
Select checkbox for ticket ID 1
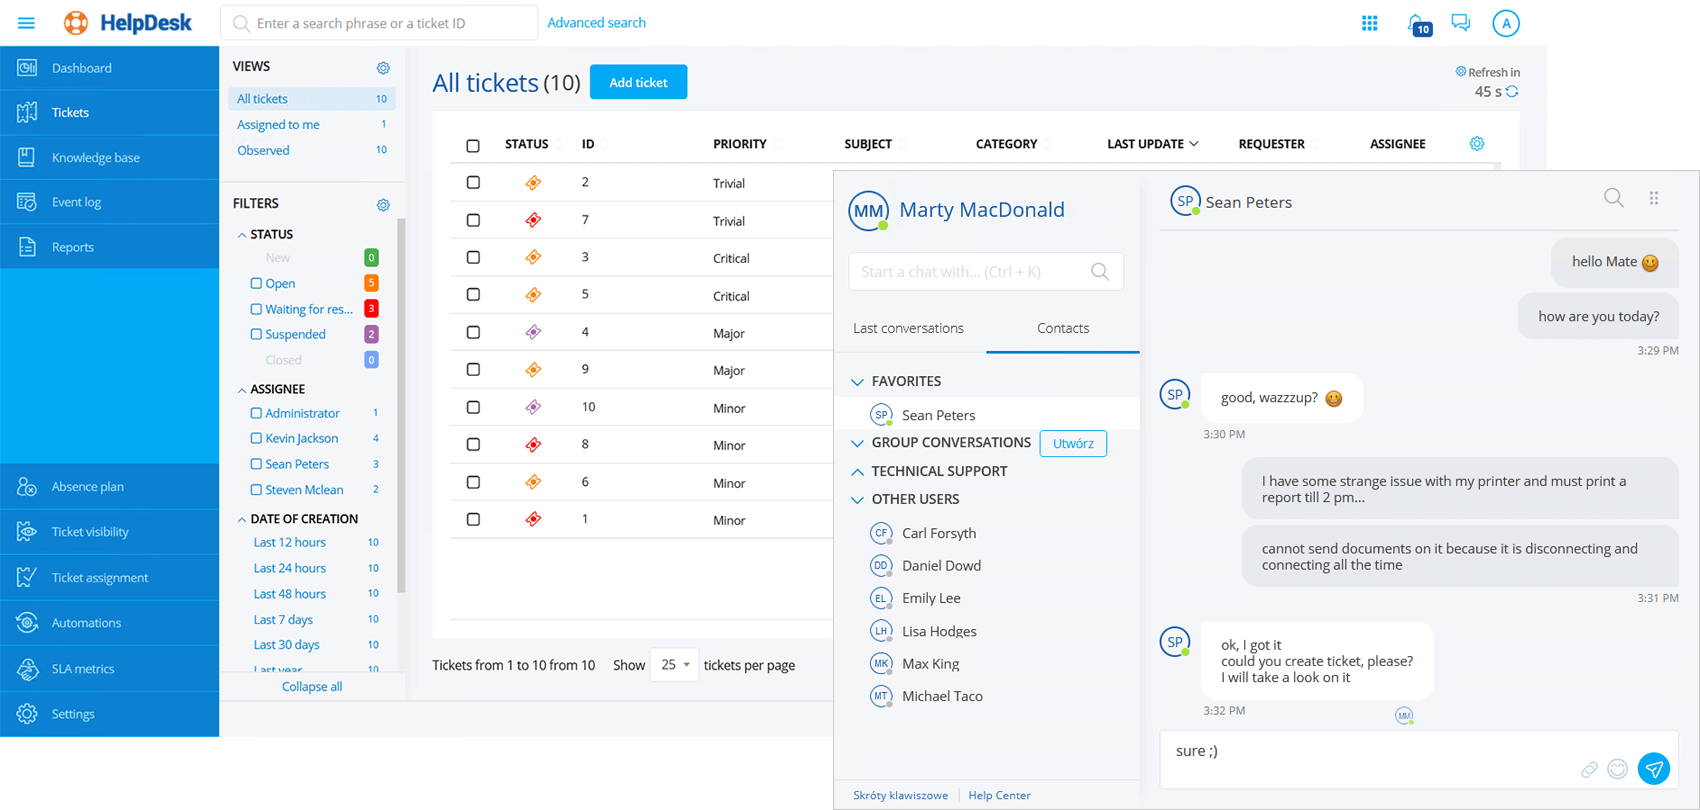click(x=473, y=520)
